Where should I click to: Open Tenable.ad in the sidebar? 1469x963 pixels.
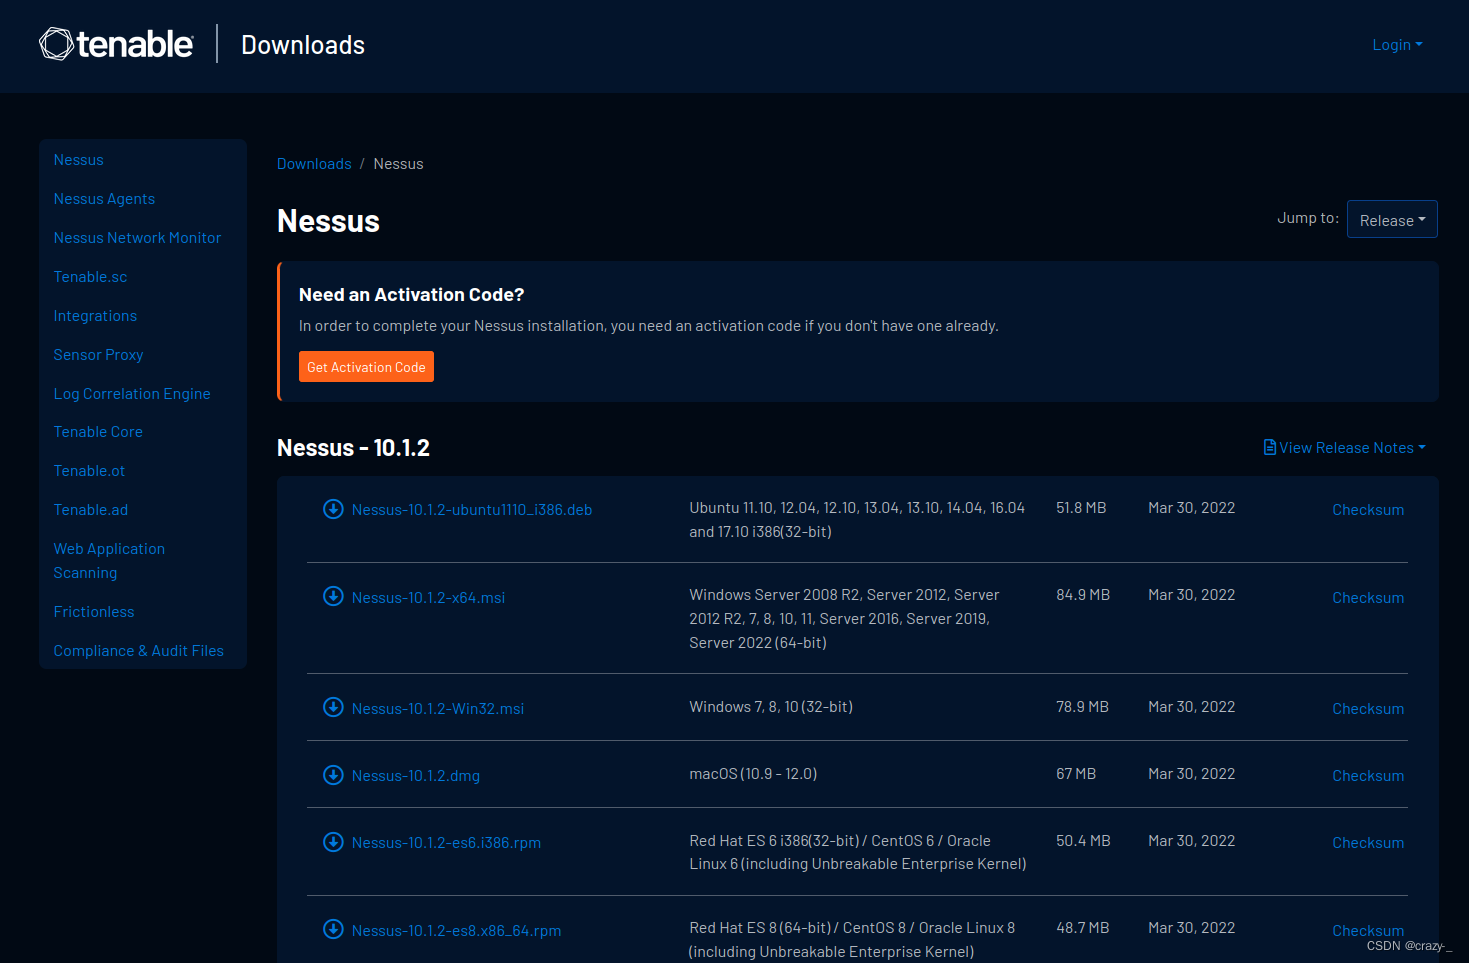(x=91, y=510)
